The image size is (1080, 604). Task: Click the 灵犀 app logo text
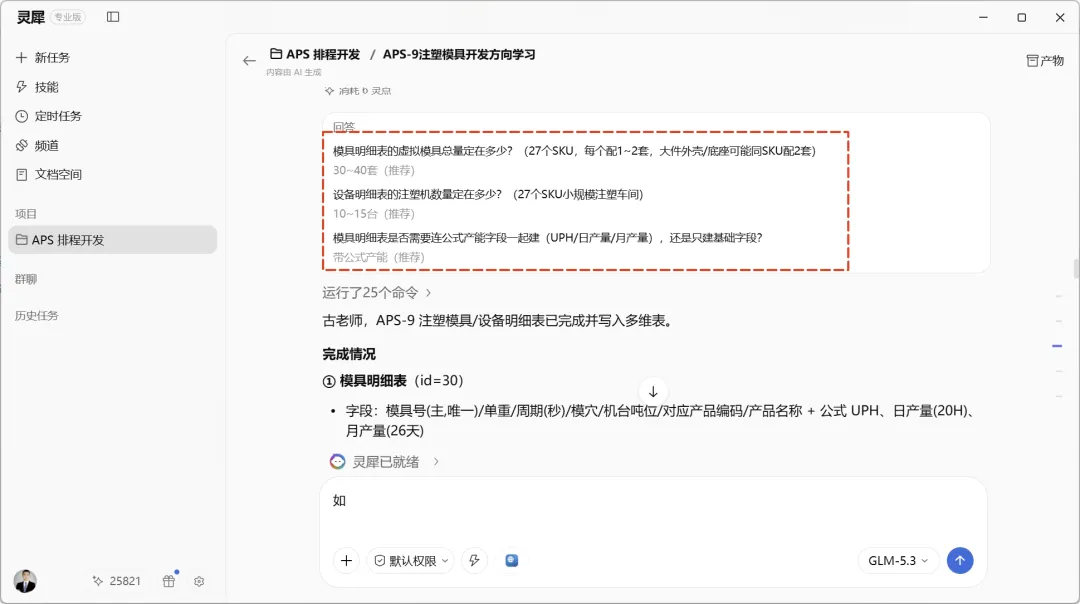point(30,17)
